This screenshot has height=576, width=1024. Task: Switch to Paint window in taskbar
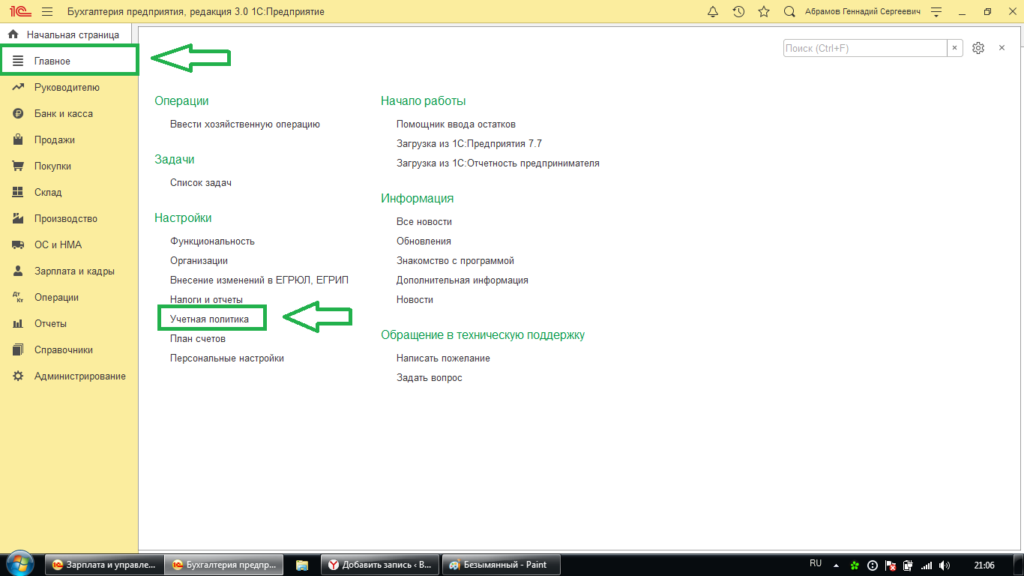500,565
